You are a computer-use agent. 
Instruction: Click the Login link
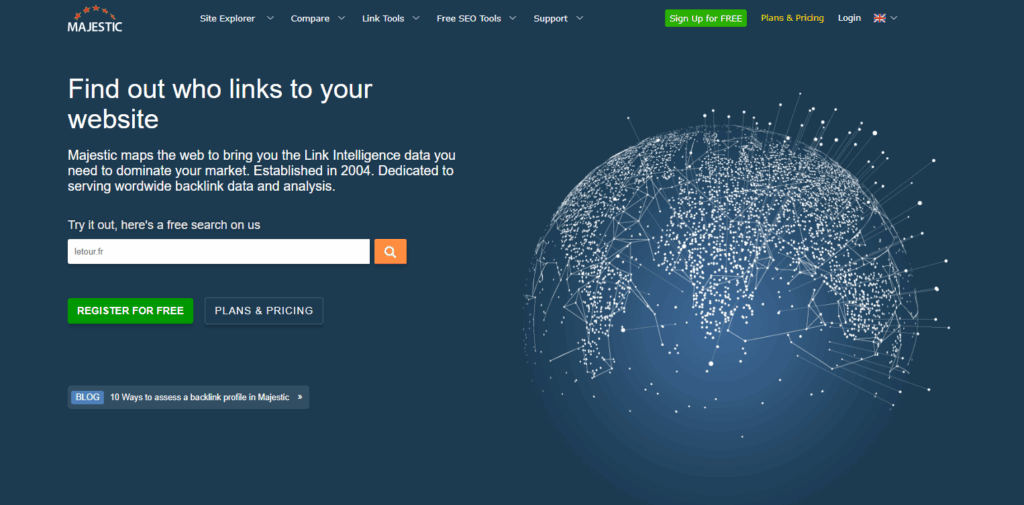[x=849, y=18]
